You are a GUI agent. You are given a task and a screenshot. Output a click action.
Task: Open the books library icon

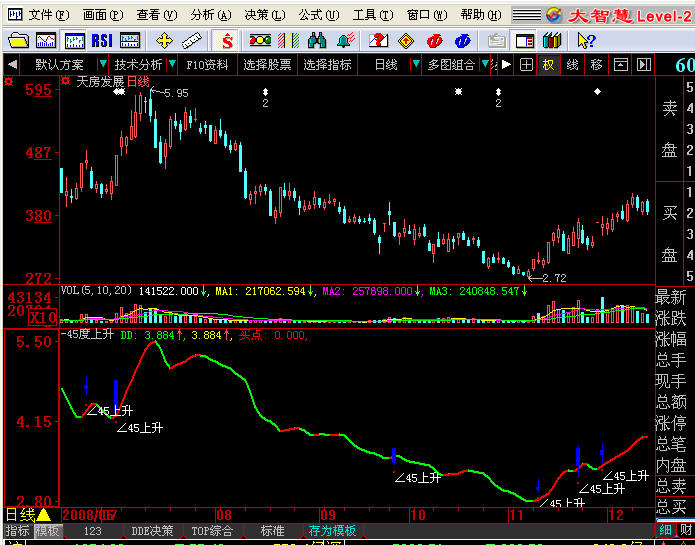(552, 41)
